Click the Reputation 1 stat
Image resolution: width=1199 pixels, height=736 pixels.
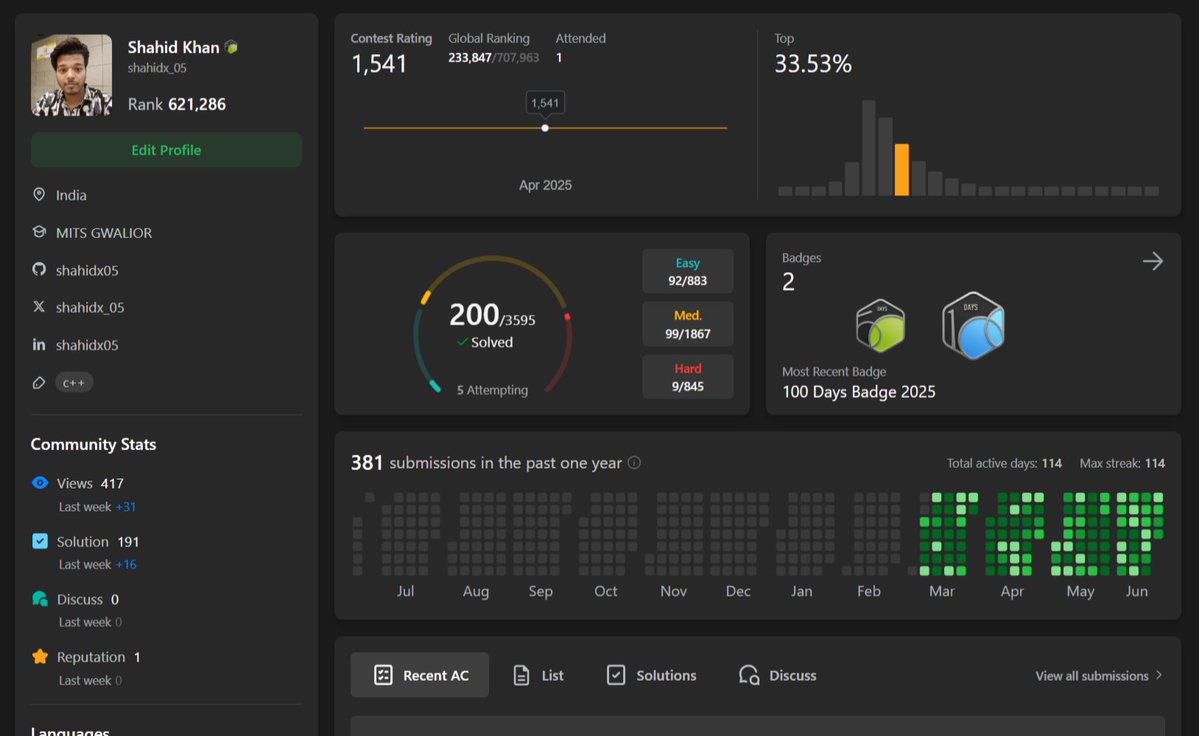(x=99, y=657)
